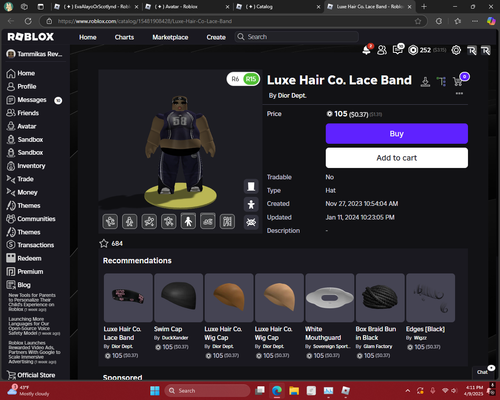Switch avatar preview to R6
The height and width of the screenshot is (400, 500).
235,79
